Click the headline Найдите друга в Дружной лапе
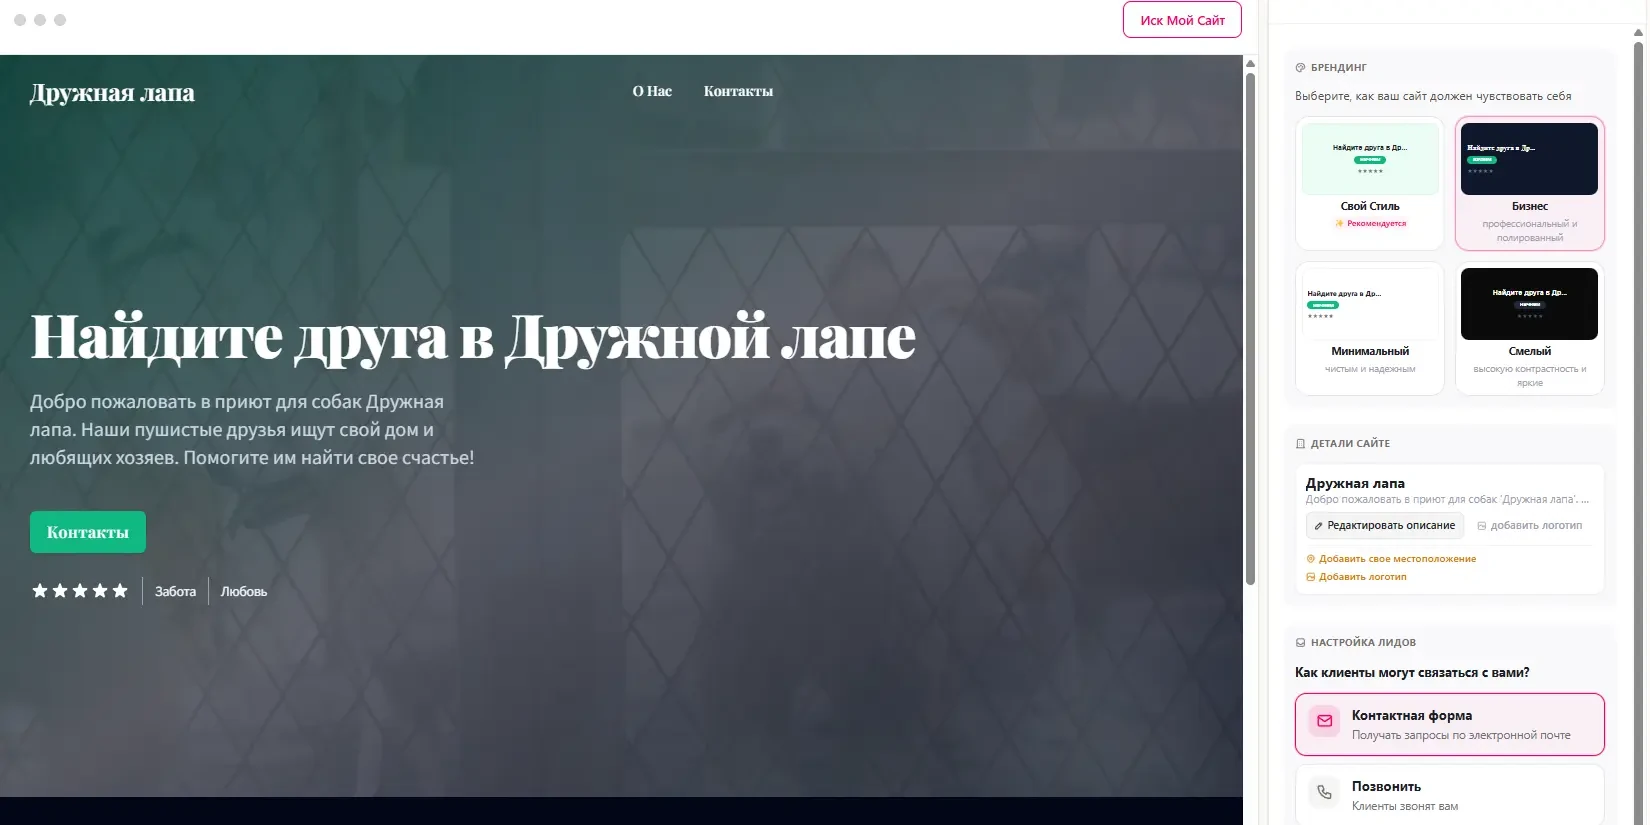The height and width of the screenshot is (825, 1650). click(x=473, y=336)
